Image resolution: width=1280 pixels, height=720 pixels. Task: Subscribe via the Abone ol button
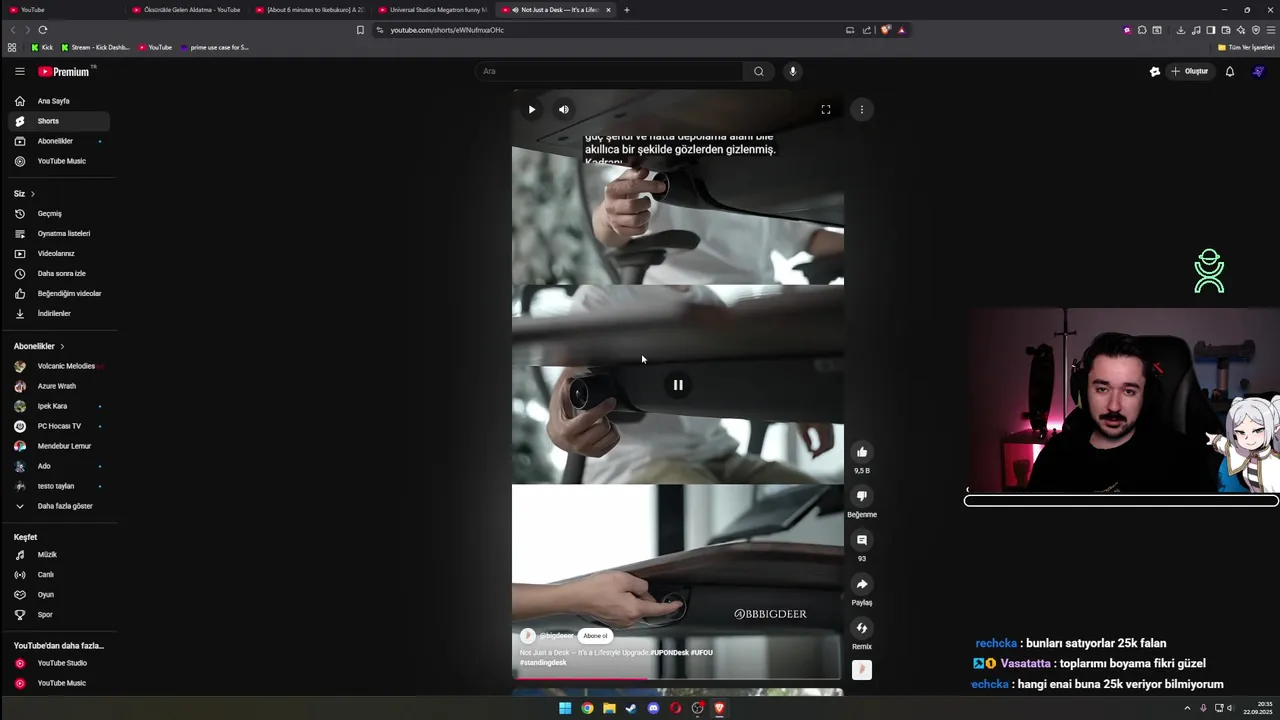[x=596, y=636]
